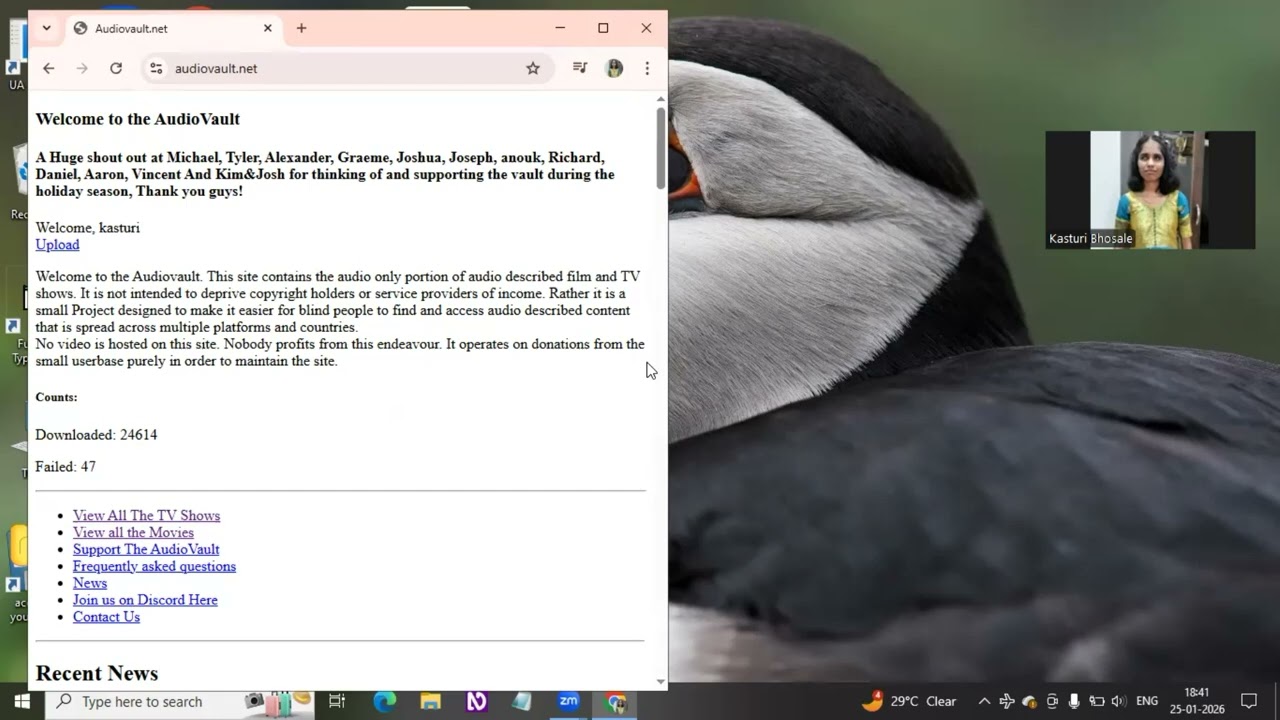Open Frequently asked questions link
The width and height of the screenshot is (1280, 720).
[x=154, y=566]
